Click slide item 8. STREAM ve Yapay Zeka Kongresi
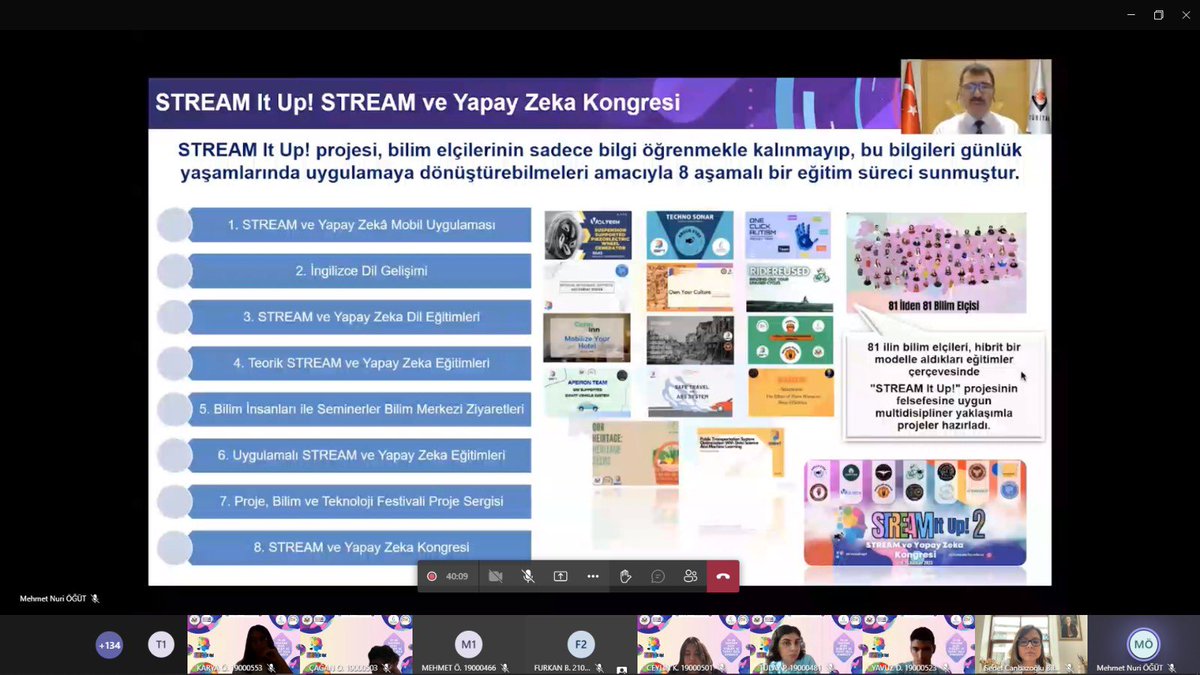Screen dimensions: 1200x675 pyautogui.click(x=361, y=547)
